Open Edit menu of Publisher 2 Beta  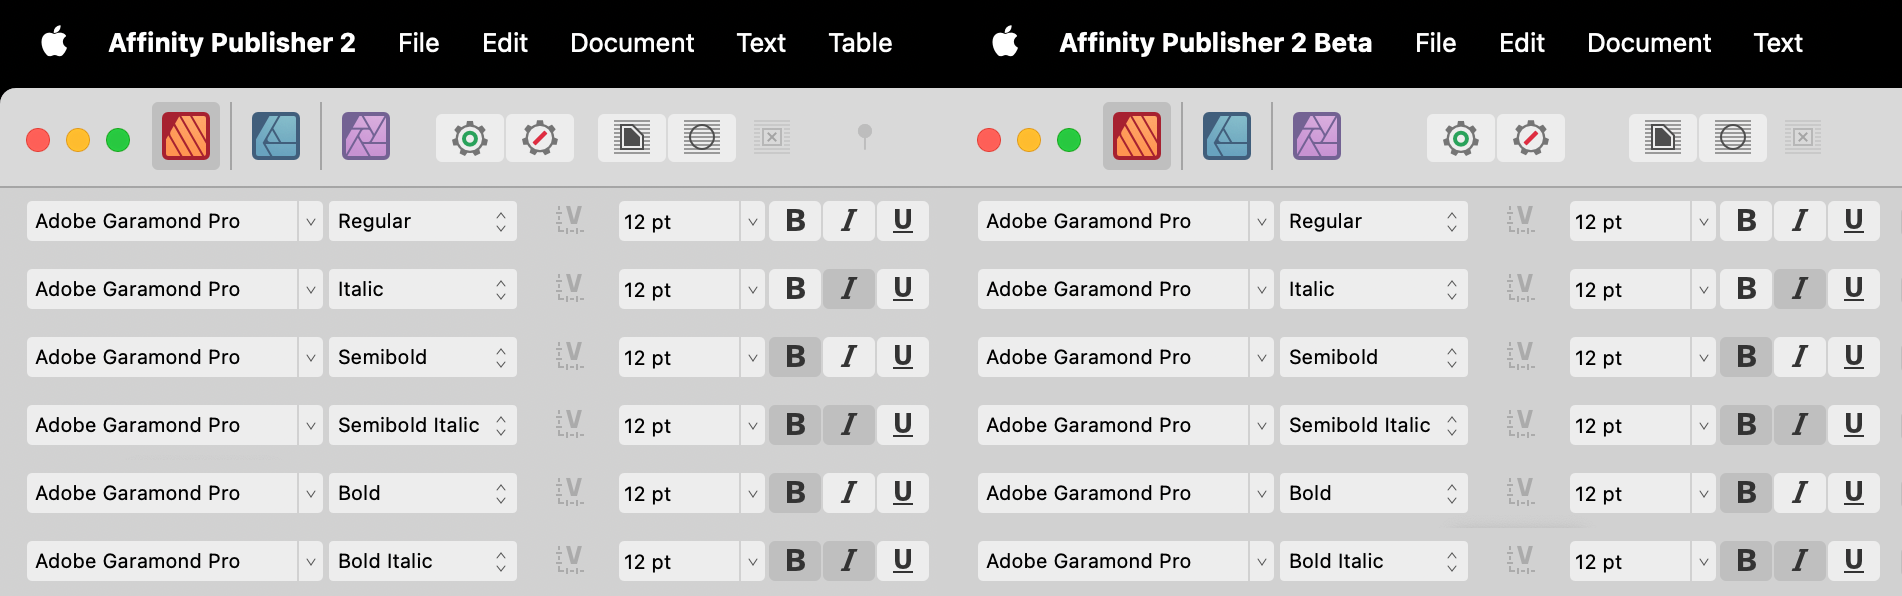pos(1522,43)
